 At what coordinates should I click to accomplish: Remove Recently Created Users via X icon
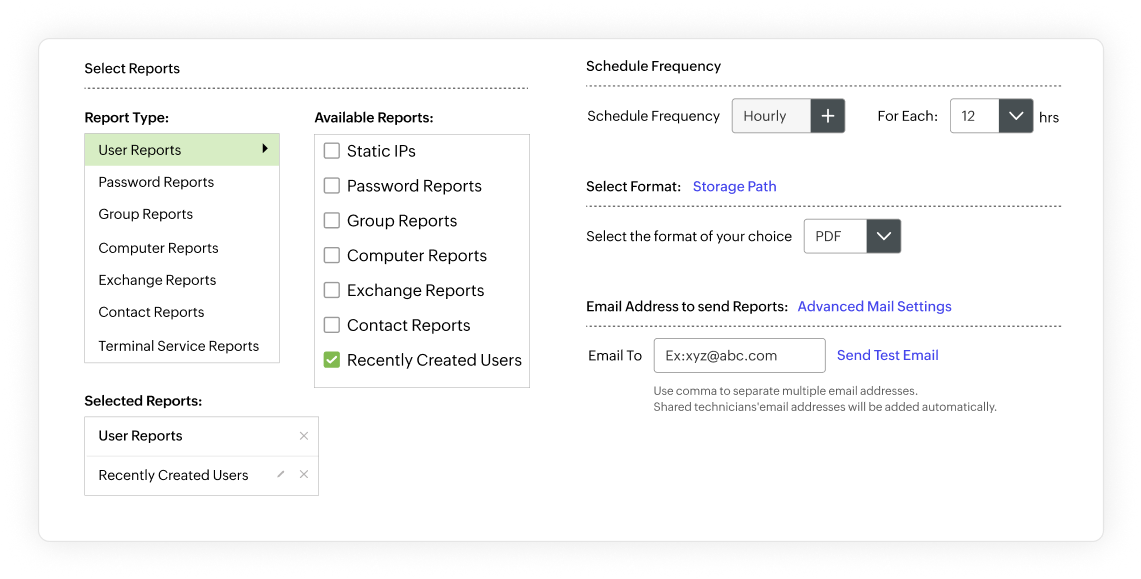coord(304,475)
